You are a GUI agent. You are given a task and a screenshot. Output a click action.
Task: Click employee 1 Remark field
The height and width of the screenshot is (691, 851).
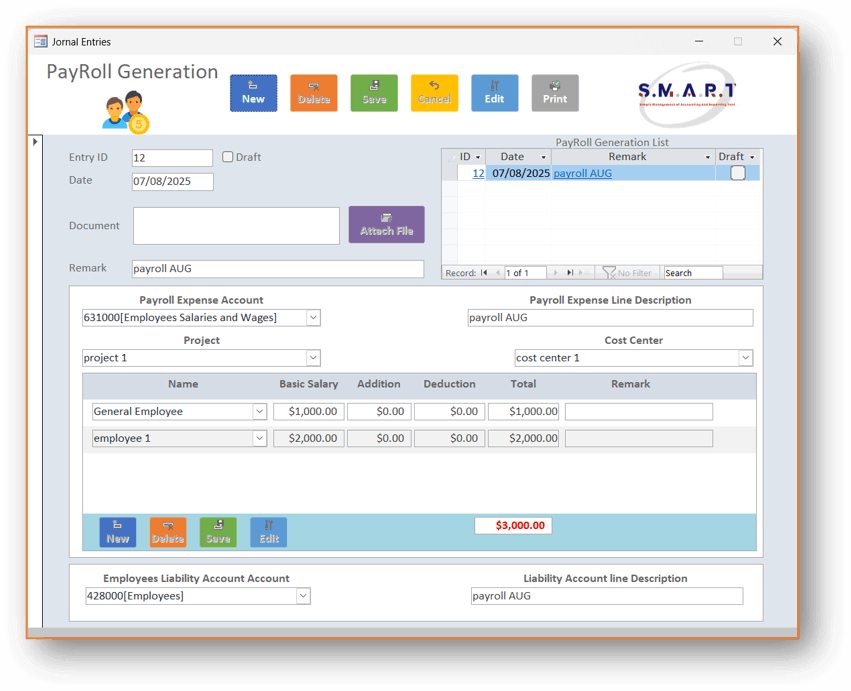tap(639, 438)
